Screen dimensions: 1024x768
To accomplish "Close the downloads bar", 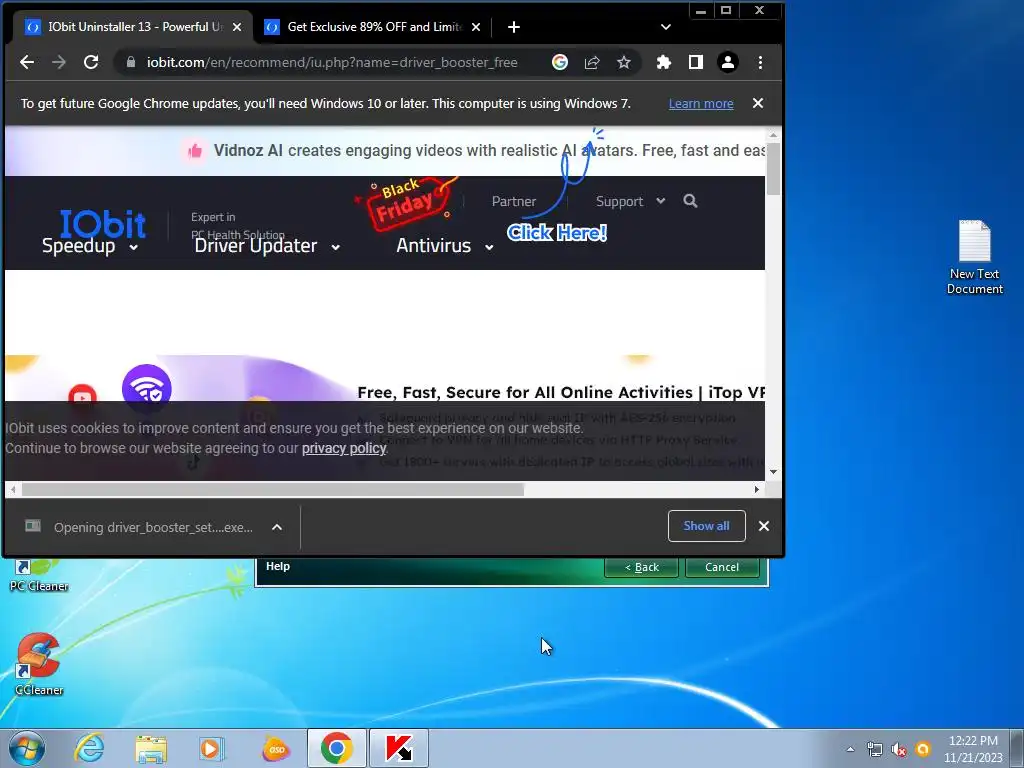I will 763,526.
